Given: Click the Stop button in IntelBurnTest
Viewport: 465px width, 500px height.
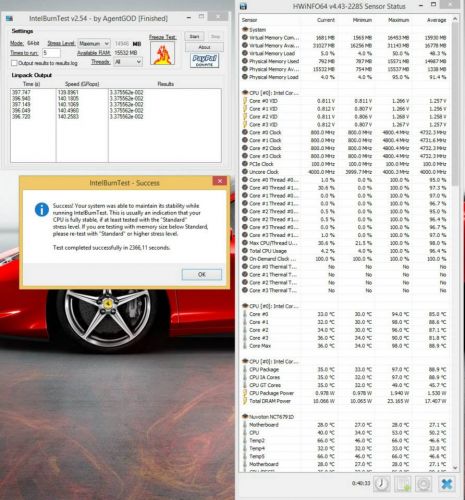Looking at the screenshot, I should (215, 36).
